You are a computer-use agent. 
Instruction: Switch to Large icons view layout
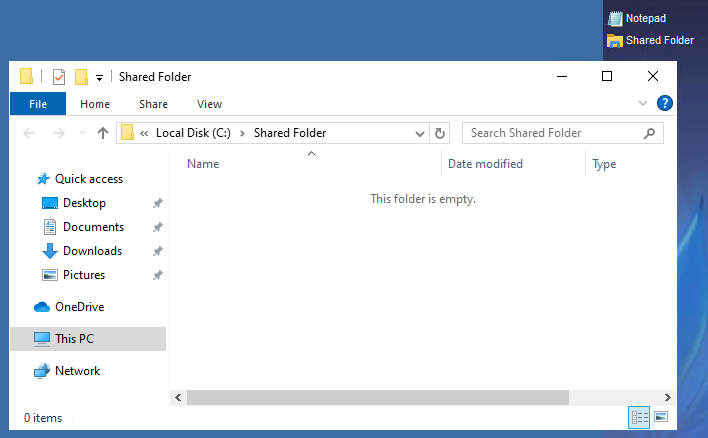click(x=660, y=417)
